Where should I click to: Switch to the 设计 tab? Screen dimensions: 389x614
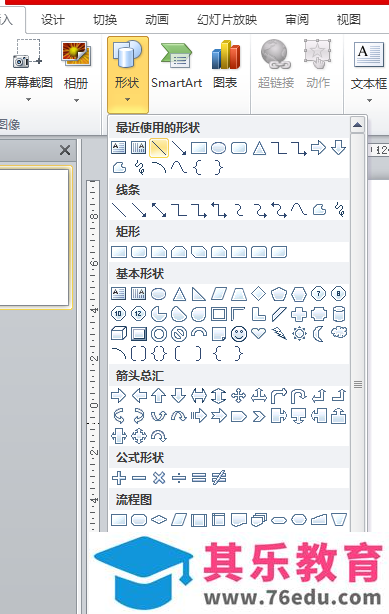click(x=52, y=20)
